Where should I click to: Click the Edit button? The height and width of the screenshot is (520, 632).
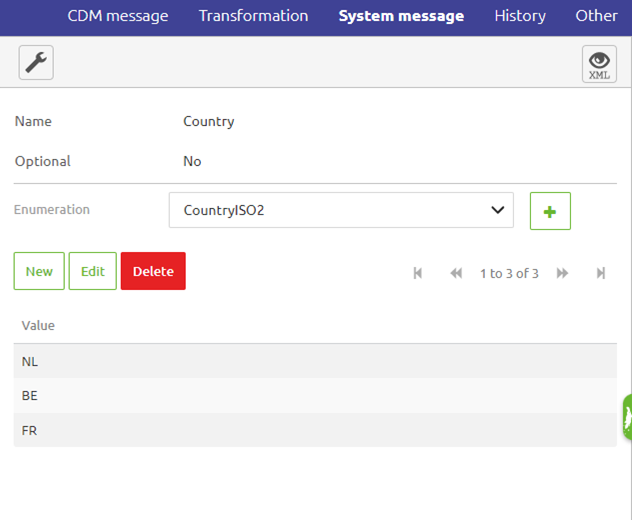click(x=93, y=271)
